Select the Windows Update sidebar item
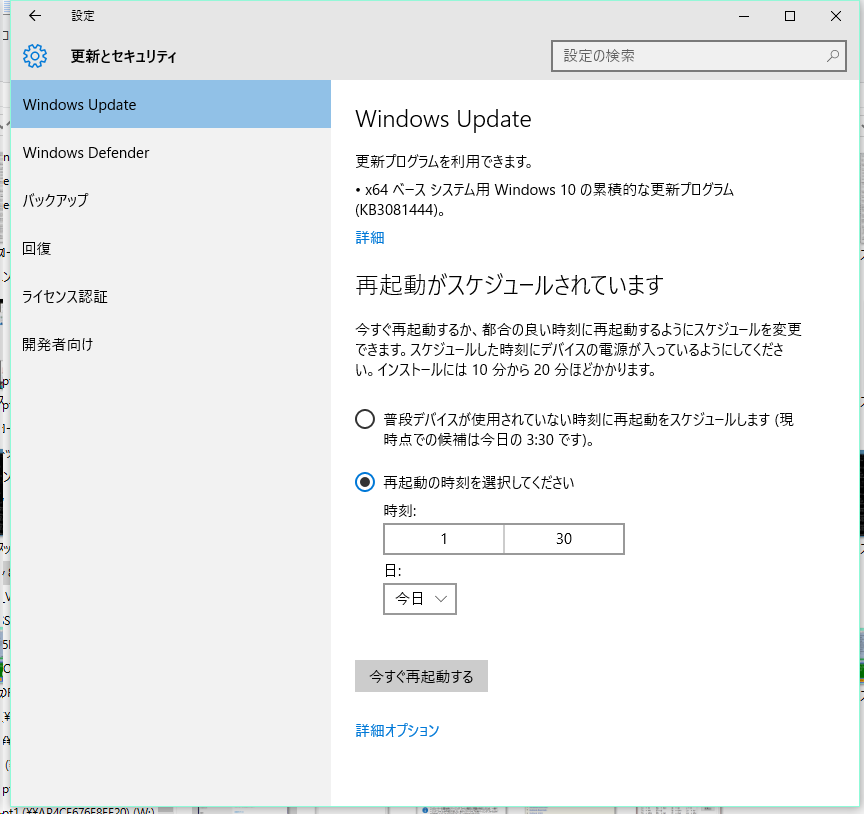Screen dimensions: 864x814 point(171,104)
